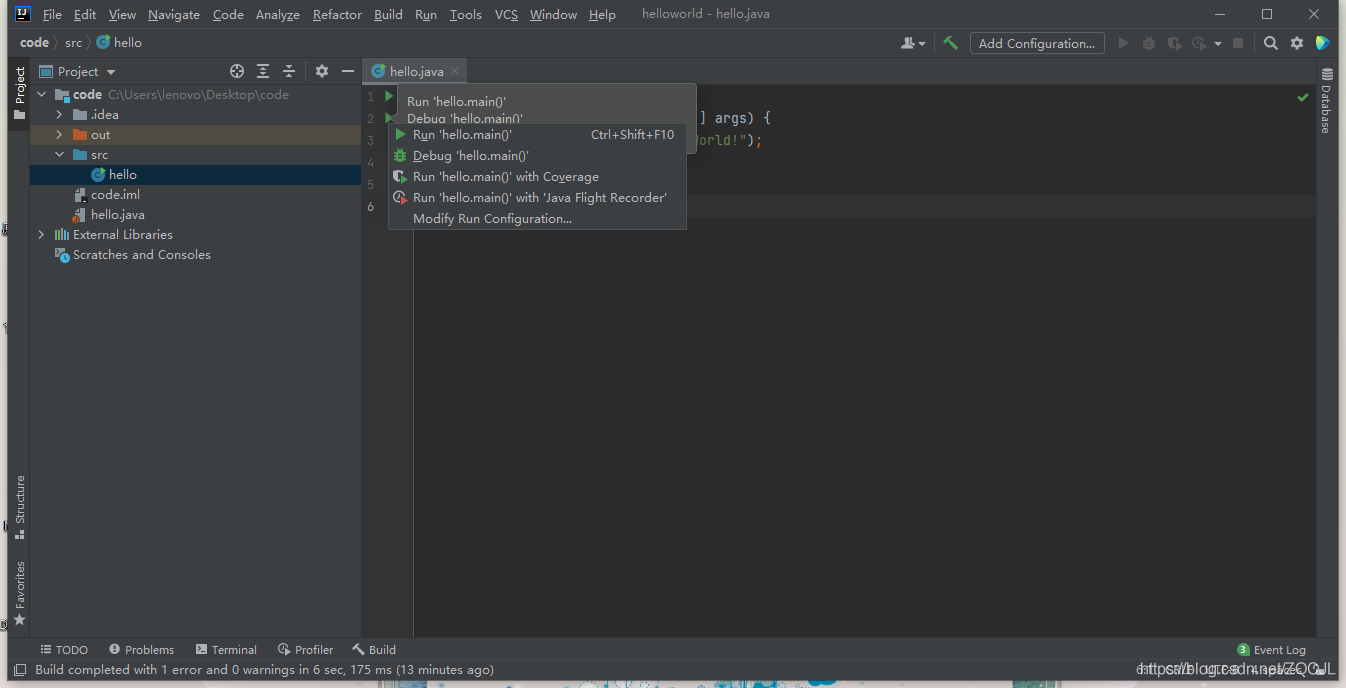Hide the Project tool window
This screenshot has height=688, width=1346.
point(348,71)
